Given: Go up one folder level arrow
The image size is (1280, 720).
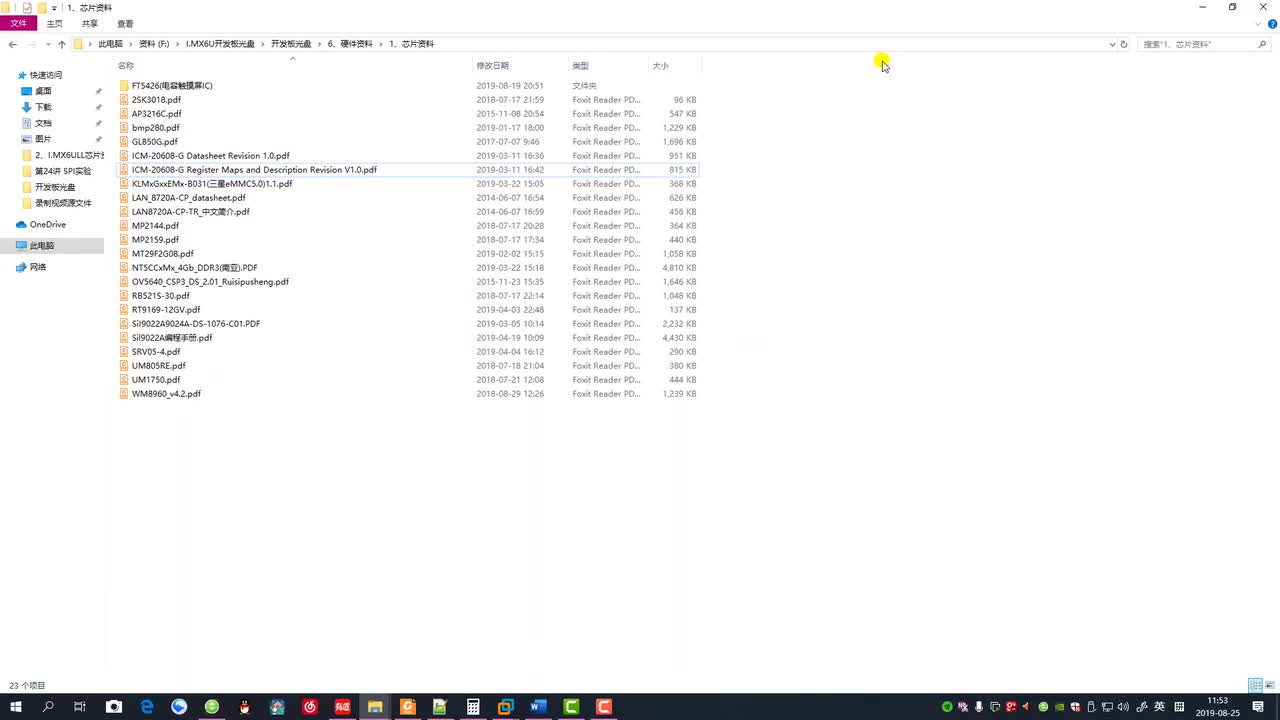Looking at the screenshot, I should pyautogui.click(x=62, y=44).
